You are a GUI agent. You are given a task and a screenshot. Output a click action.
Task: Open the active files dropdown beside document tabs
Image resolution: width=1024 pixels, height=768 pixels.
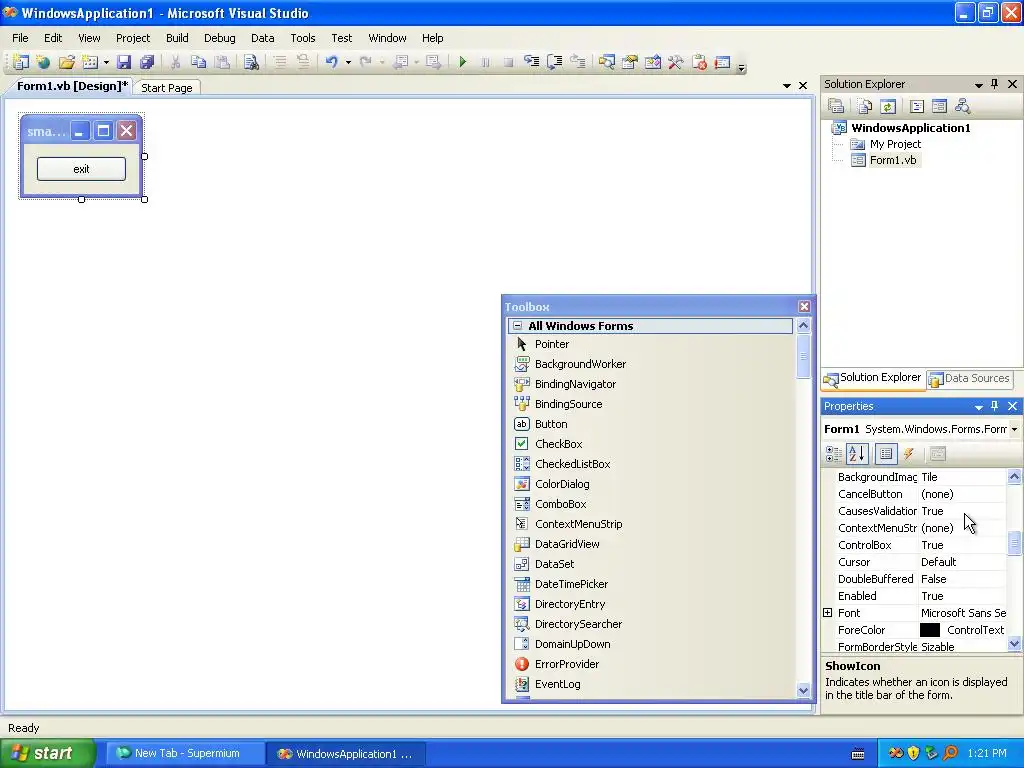[786, 86]
